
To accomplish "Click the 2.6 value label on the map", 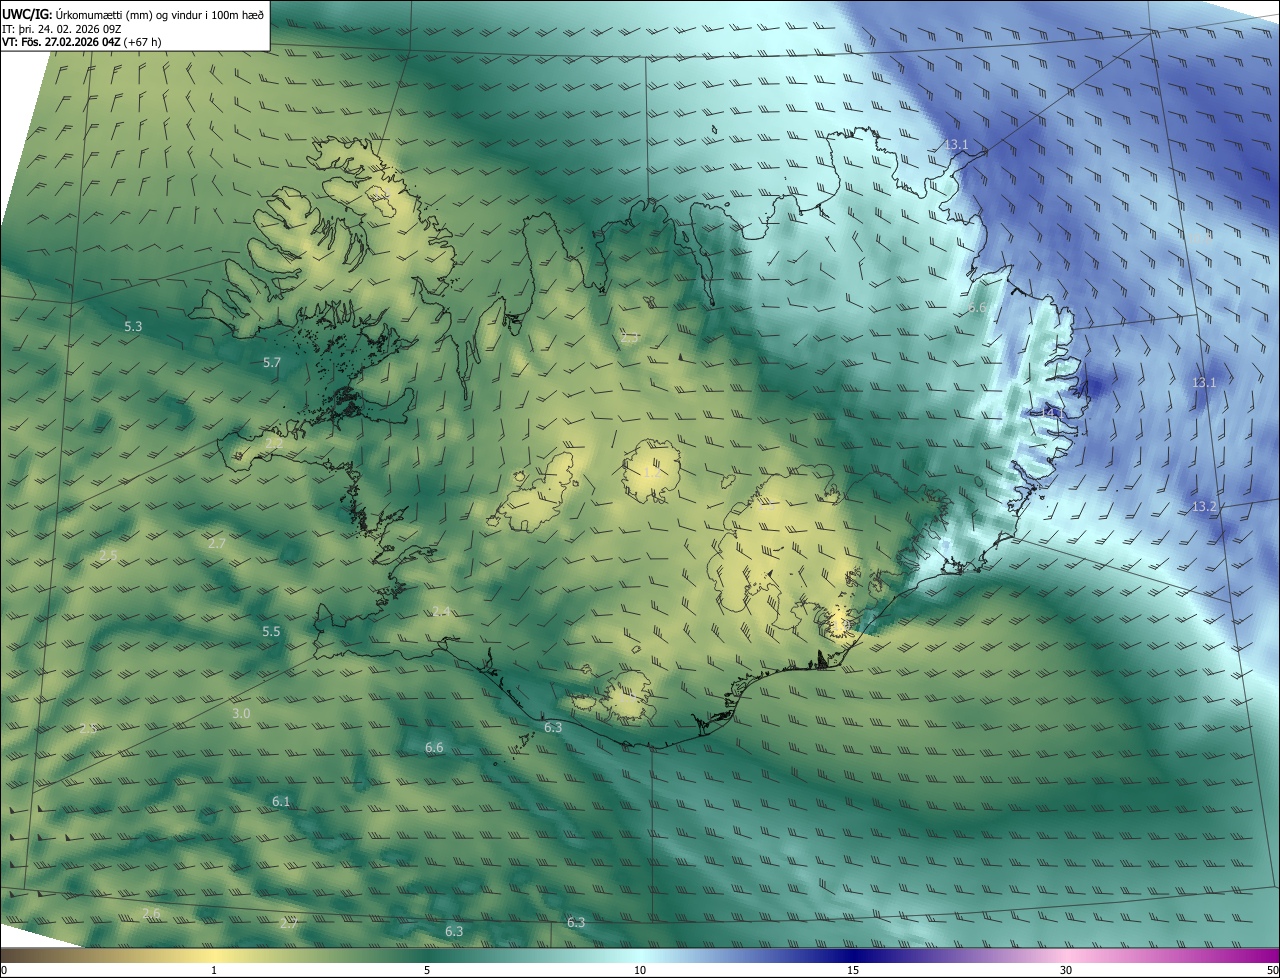I will [x=151, y=913].
